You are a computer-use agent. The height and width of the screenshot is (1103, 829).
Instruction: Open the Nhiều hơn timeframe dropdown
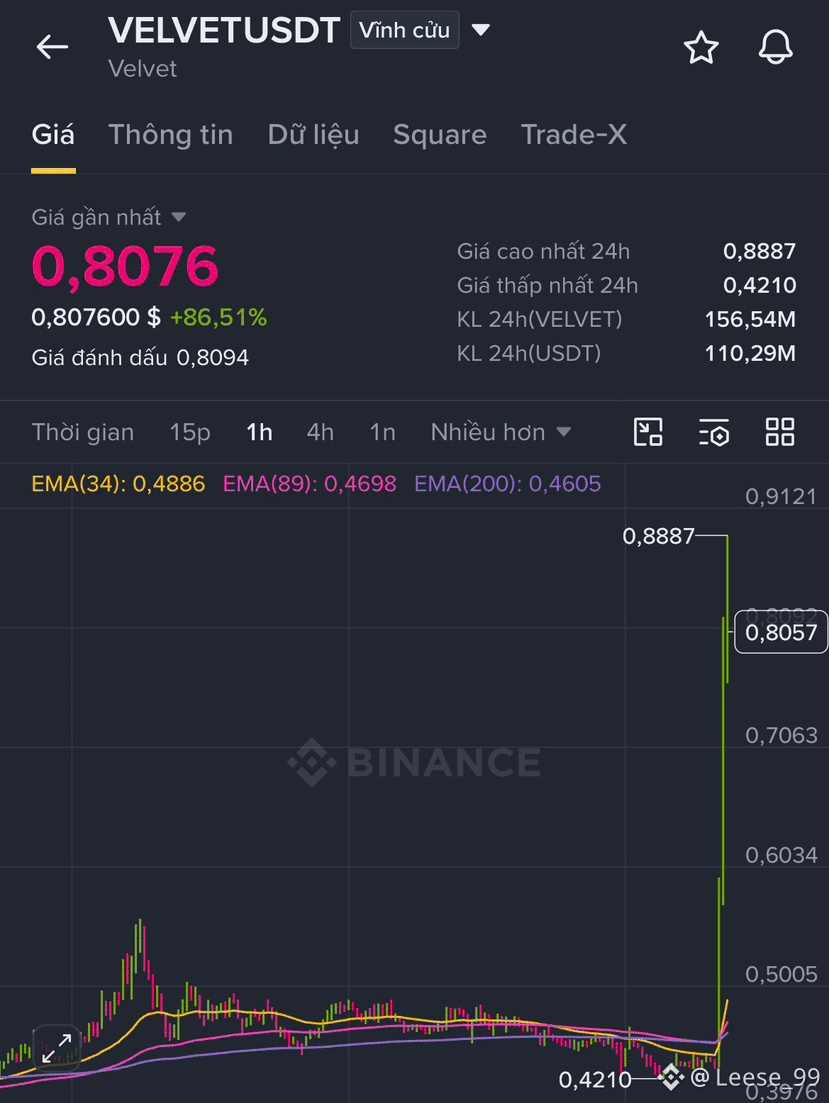tap(500, 432)
